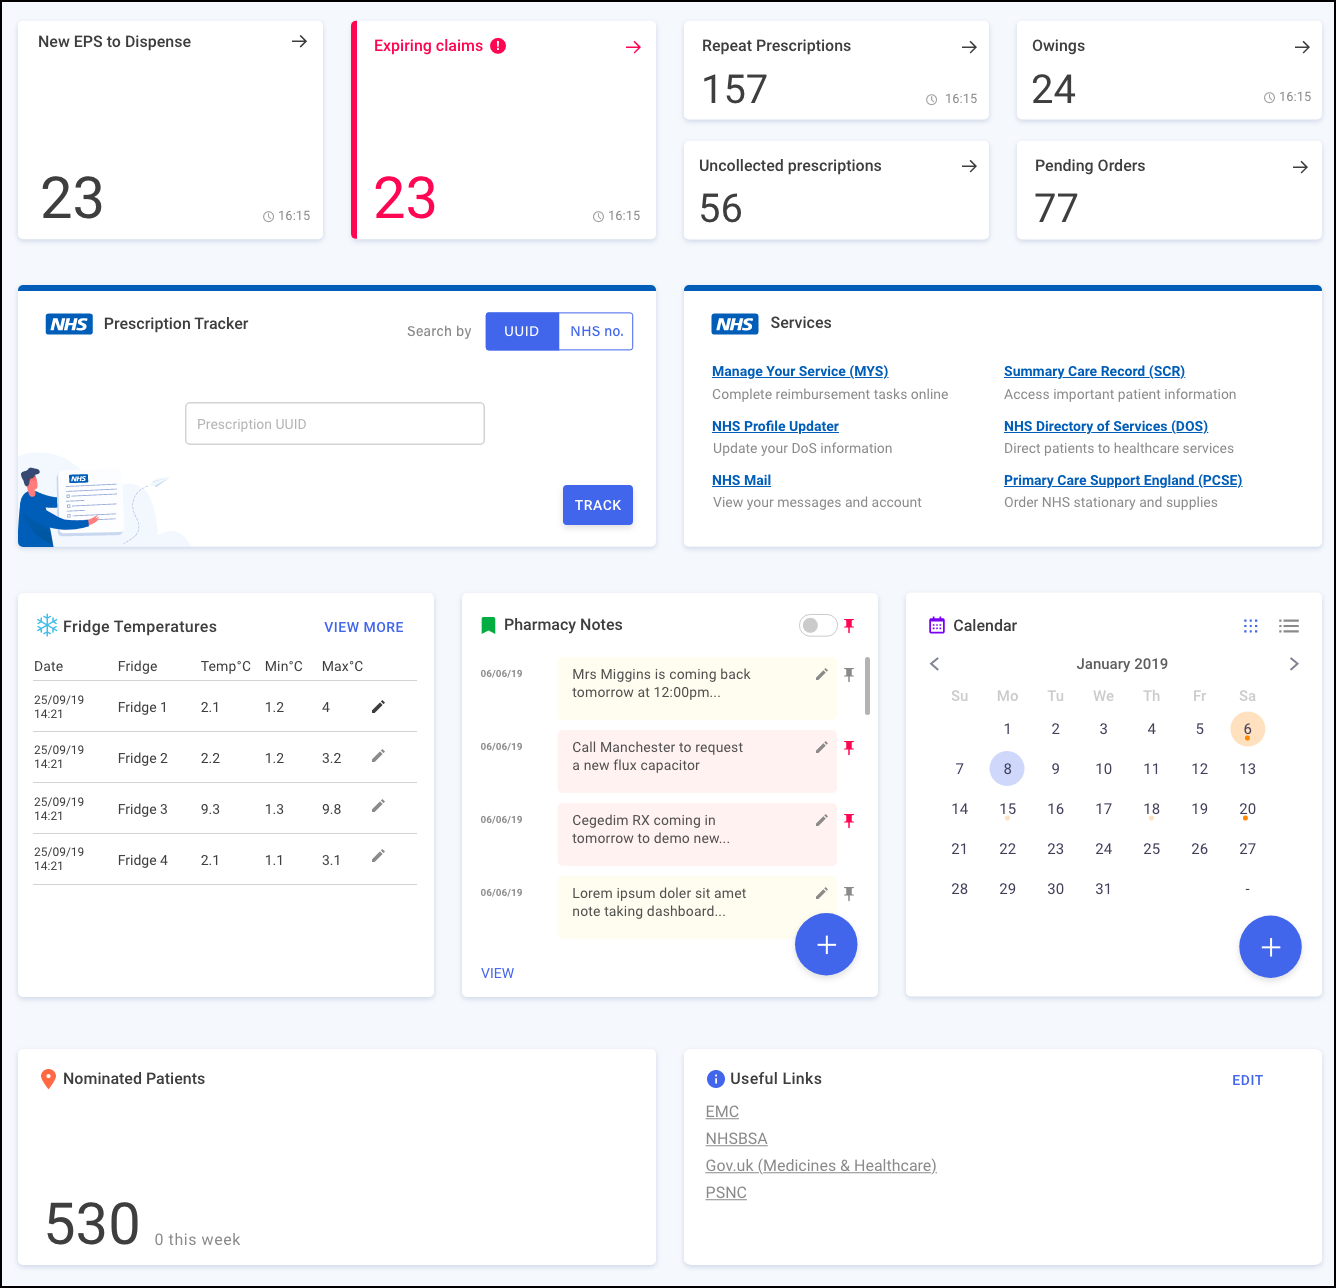Add a new pharmacy note

click(x=826, y=945)
